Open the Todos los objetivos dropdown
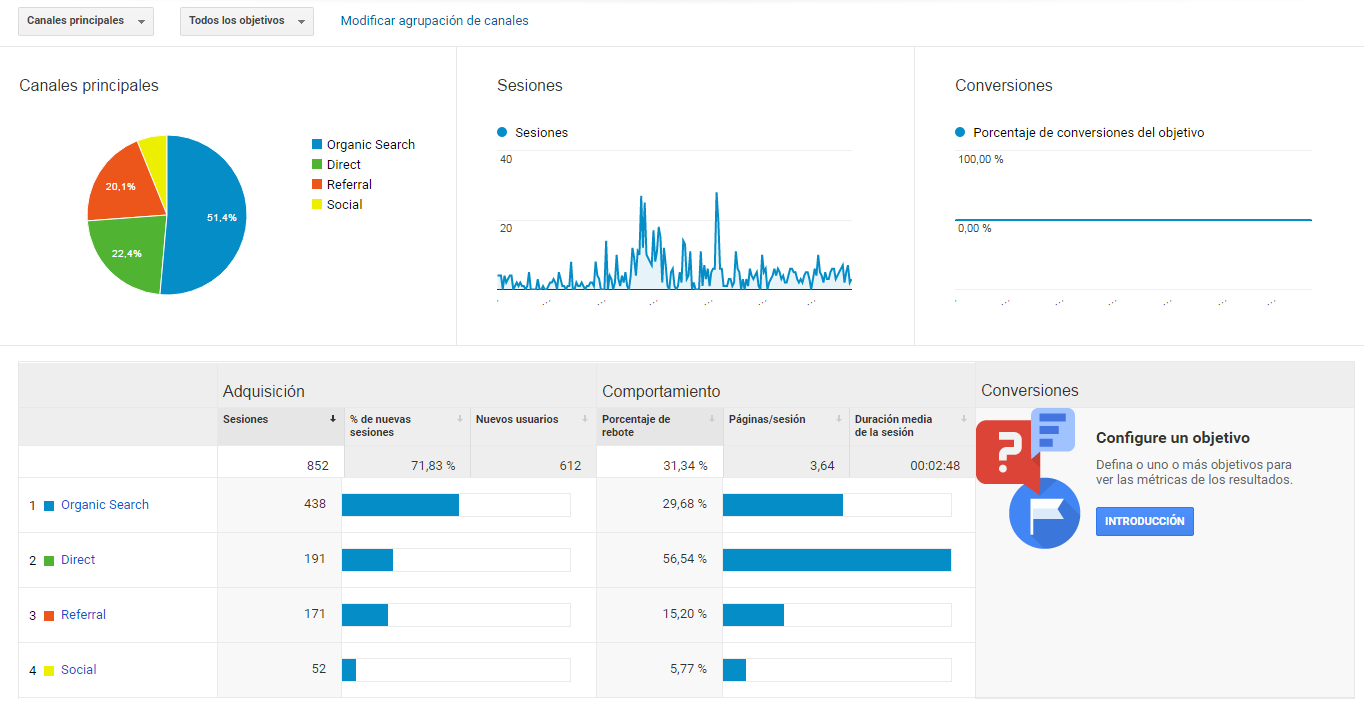Screen dimensions: 1364x722 pos(247,21)
